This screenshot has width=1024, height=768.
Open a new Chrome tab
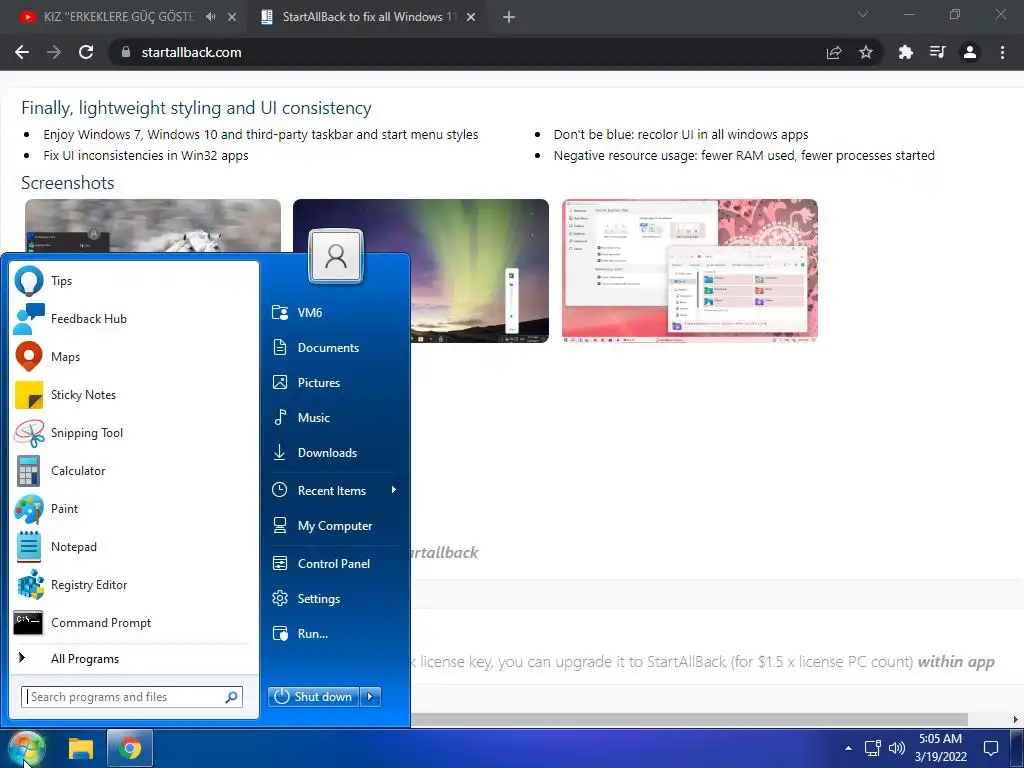point(509,17)
